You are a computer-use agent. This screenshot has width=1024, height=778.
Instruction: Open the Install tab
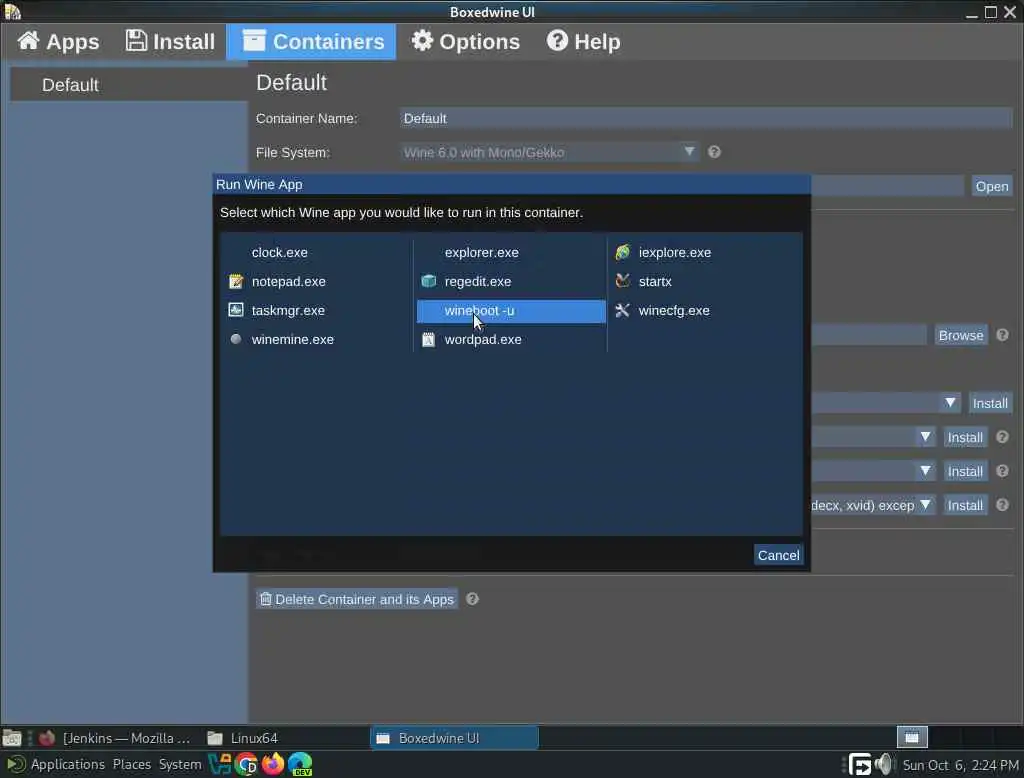click(170, 41)
